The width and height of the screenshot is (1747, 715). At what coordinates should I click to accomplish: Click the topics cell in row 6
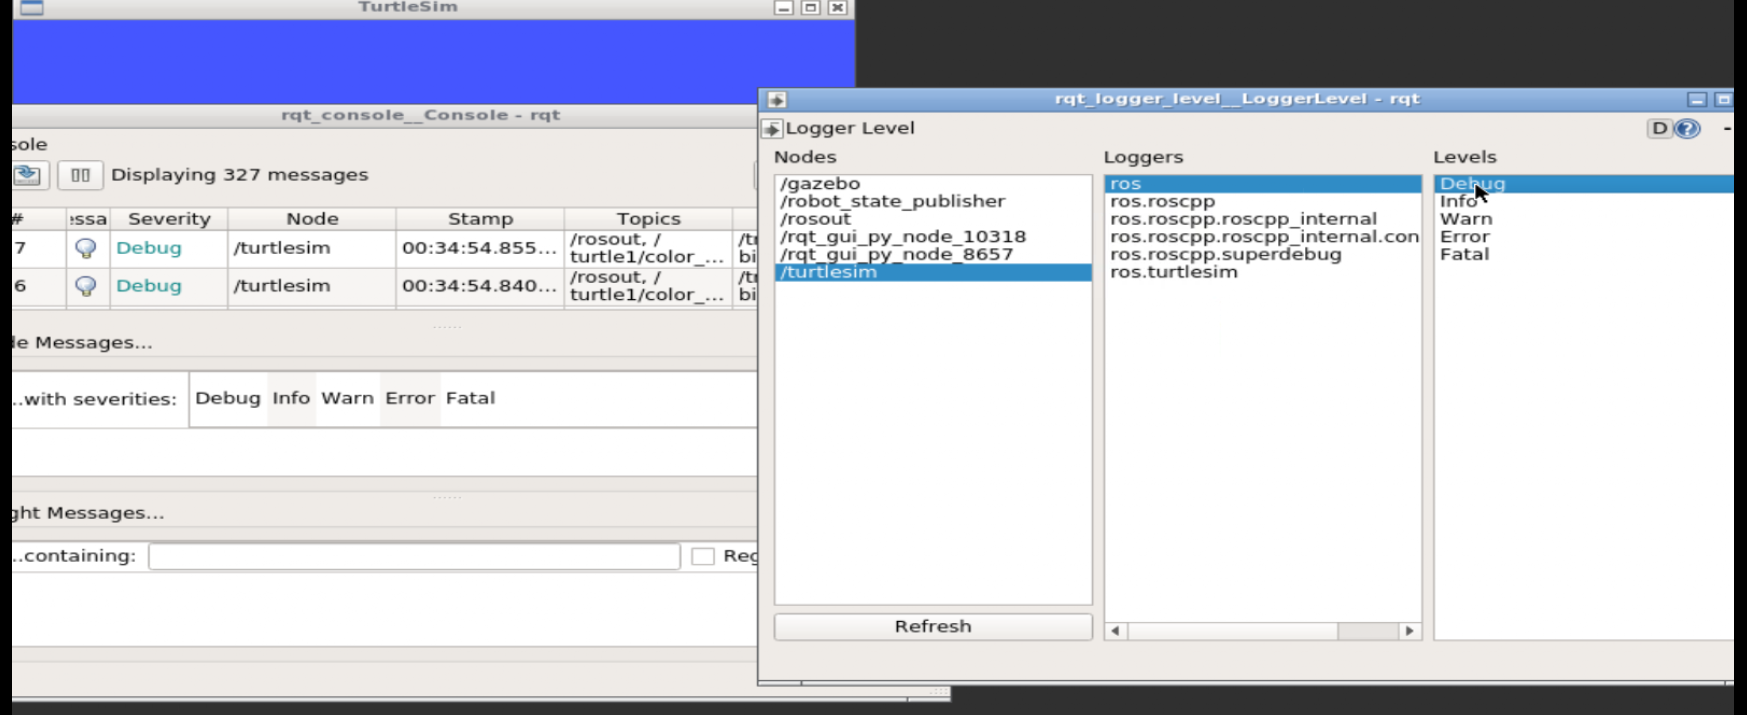coord(648,286)
